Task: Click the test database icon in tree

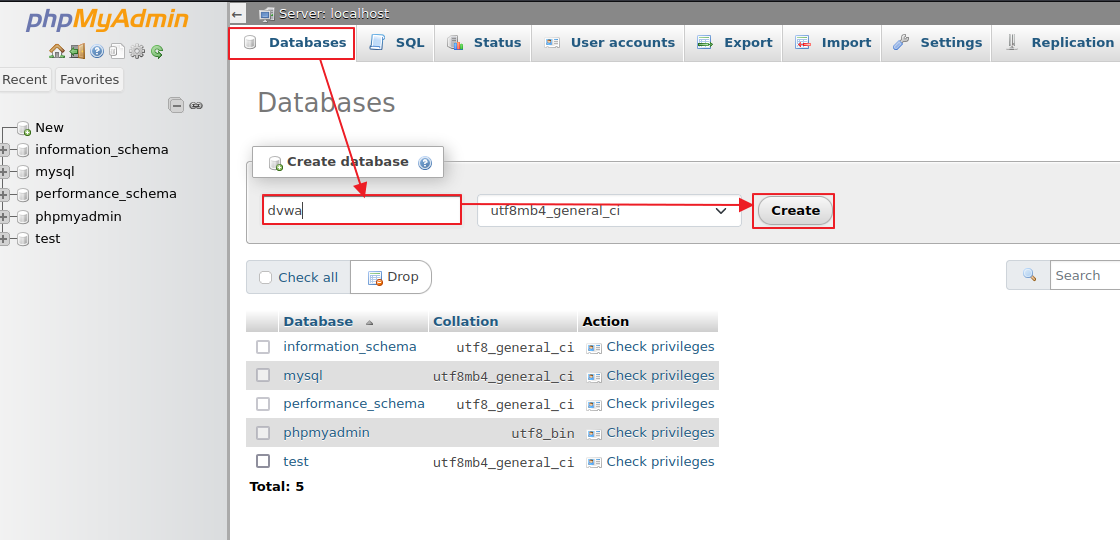Action: point(24,239)
